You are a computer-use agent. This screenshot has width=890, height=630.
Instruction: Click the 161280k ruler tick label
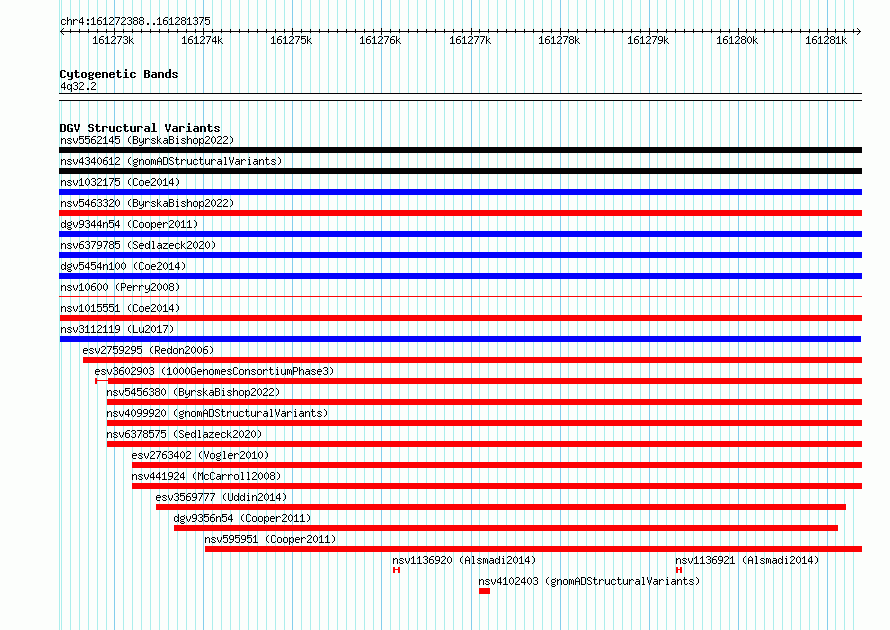[x=737, y=40]
